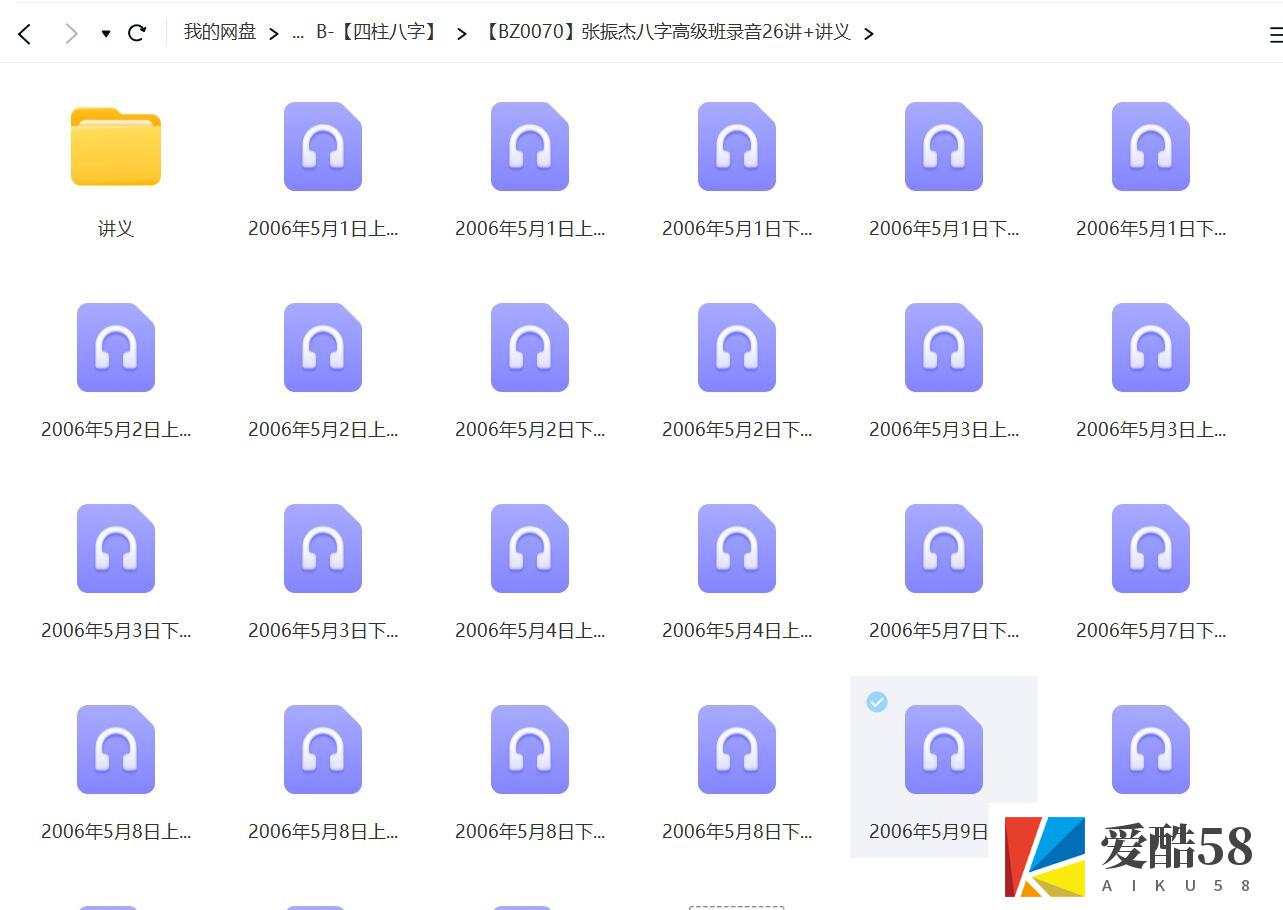Select the first 2006年5月8日下... audio file

[x=530, y=750]
